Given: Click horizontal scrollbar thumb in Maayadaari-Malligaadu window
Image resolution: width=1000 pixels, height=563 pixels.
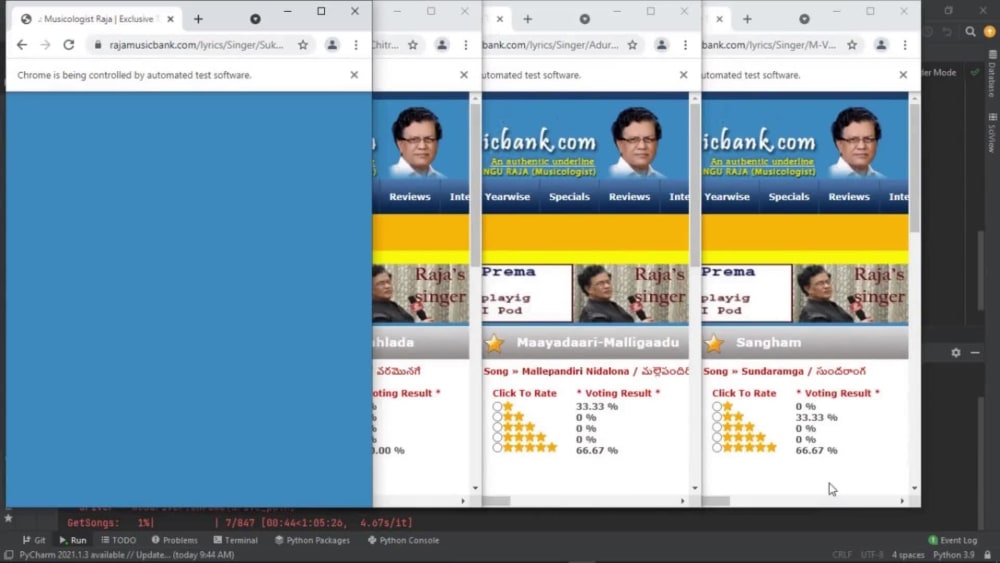Looking at the screenshot, I should tap(496, 501).
